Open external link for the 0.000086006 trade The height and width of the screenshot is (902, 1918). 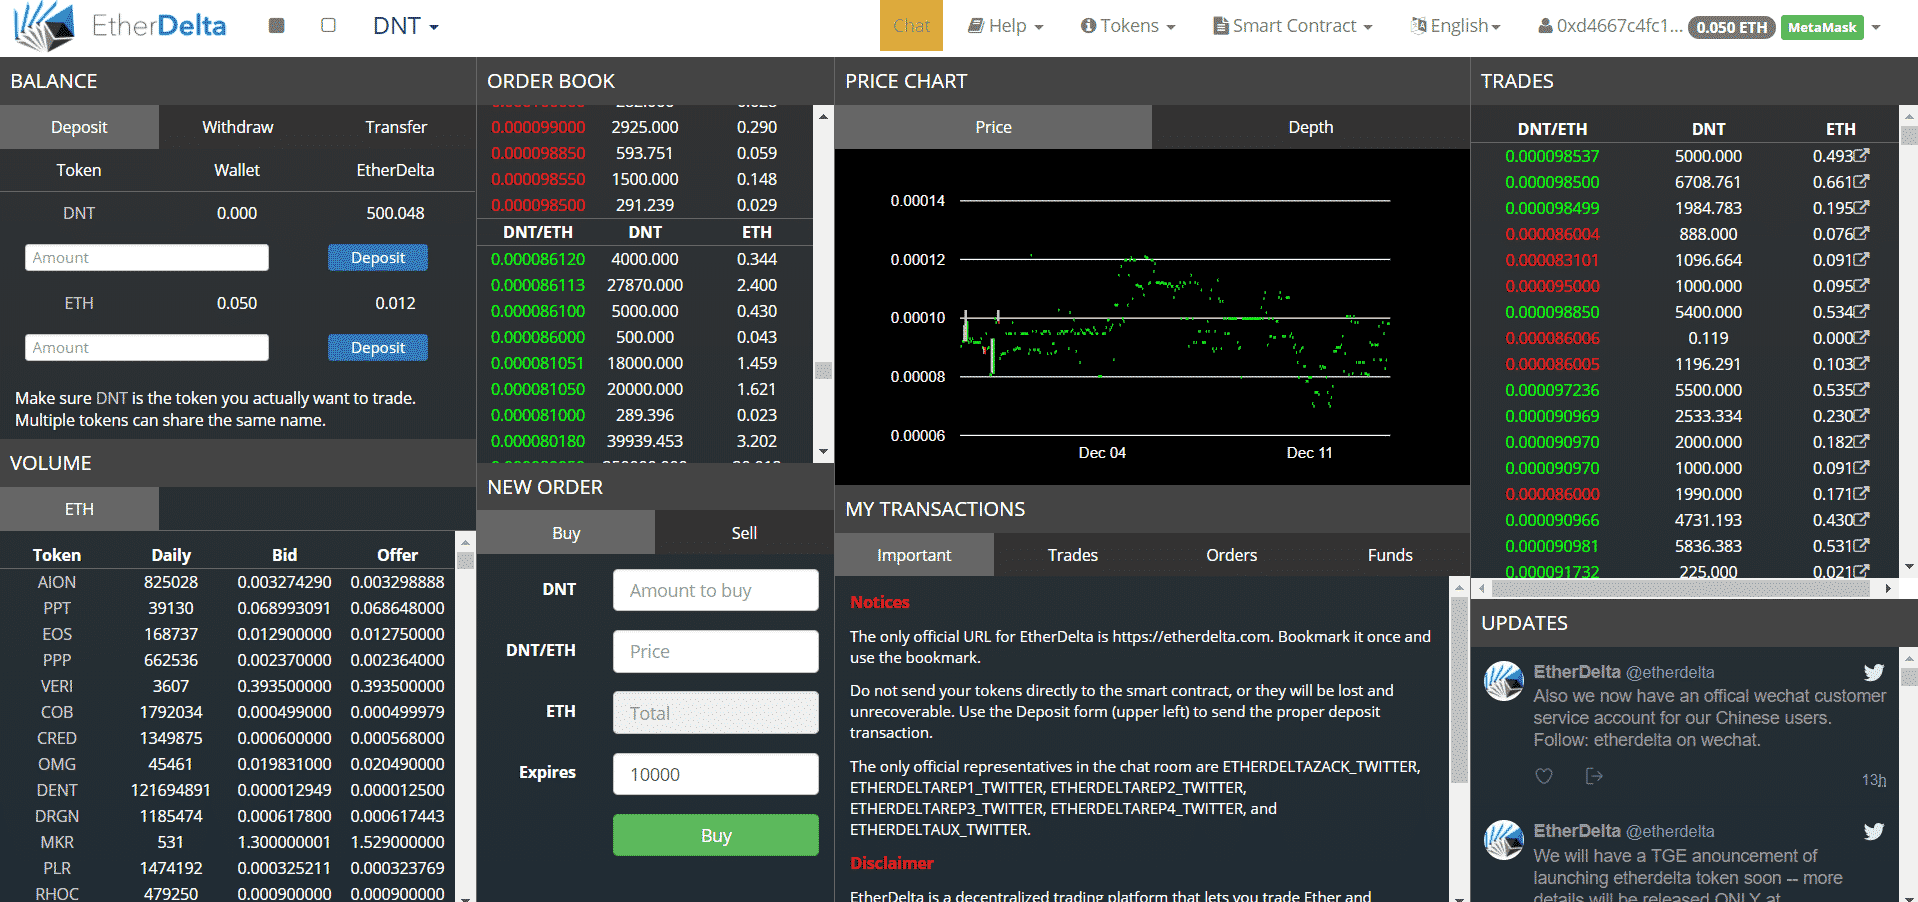click(1862, 337)
